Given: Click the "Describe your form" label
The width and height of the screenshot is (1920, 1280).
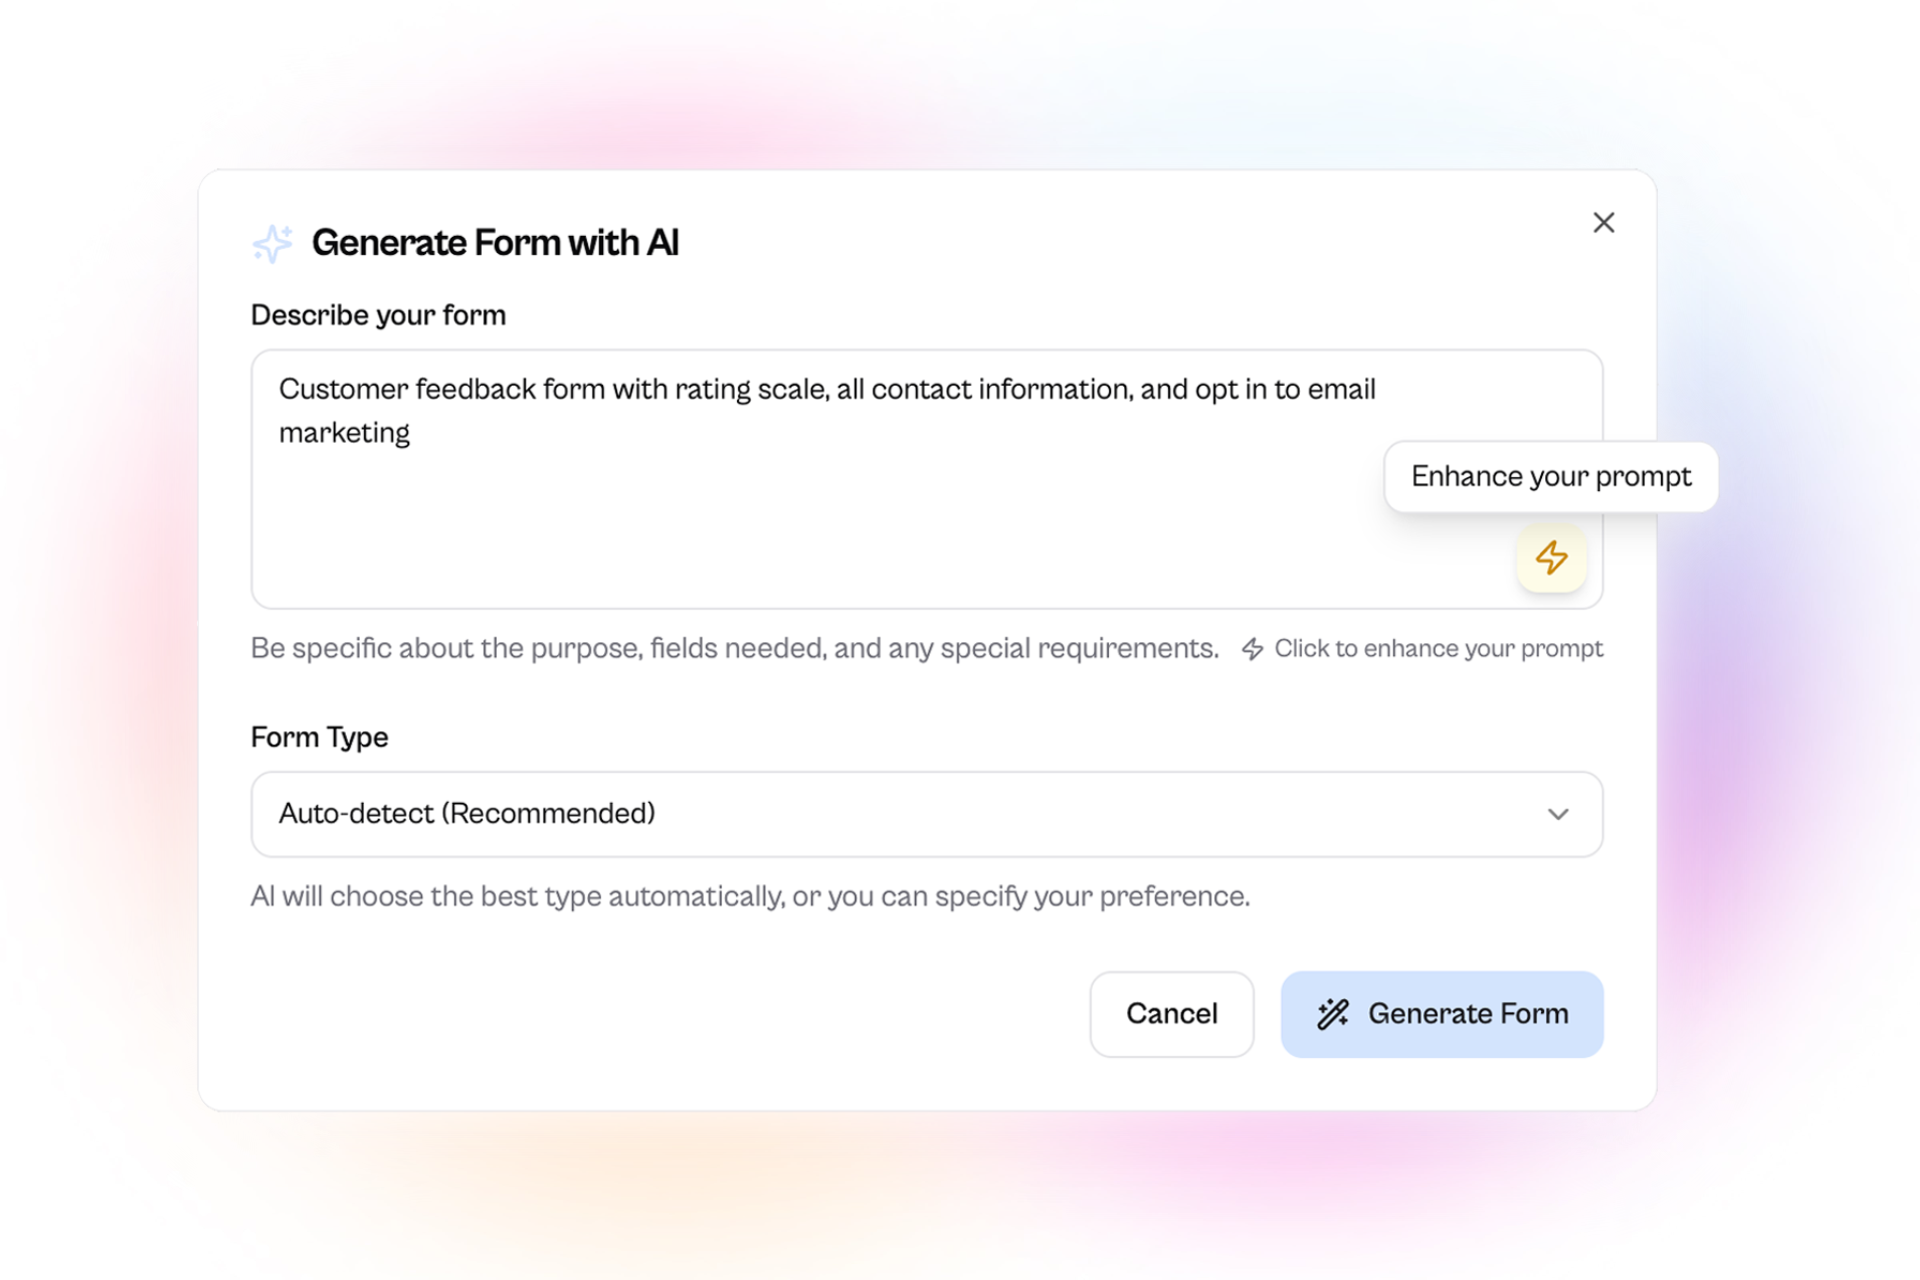Looking at the screenshot, I should (378, 315).
